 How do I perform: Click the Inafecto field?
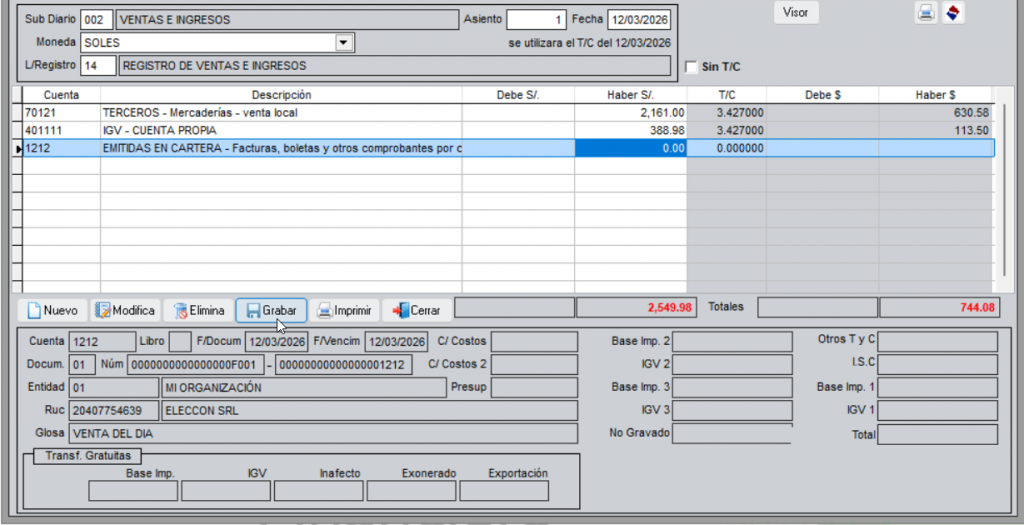[x=319, y=491]
